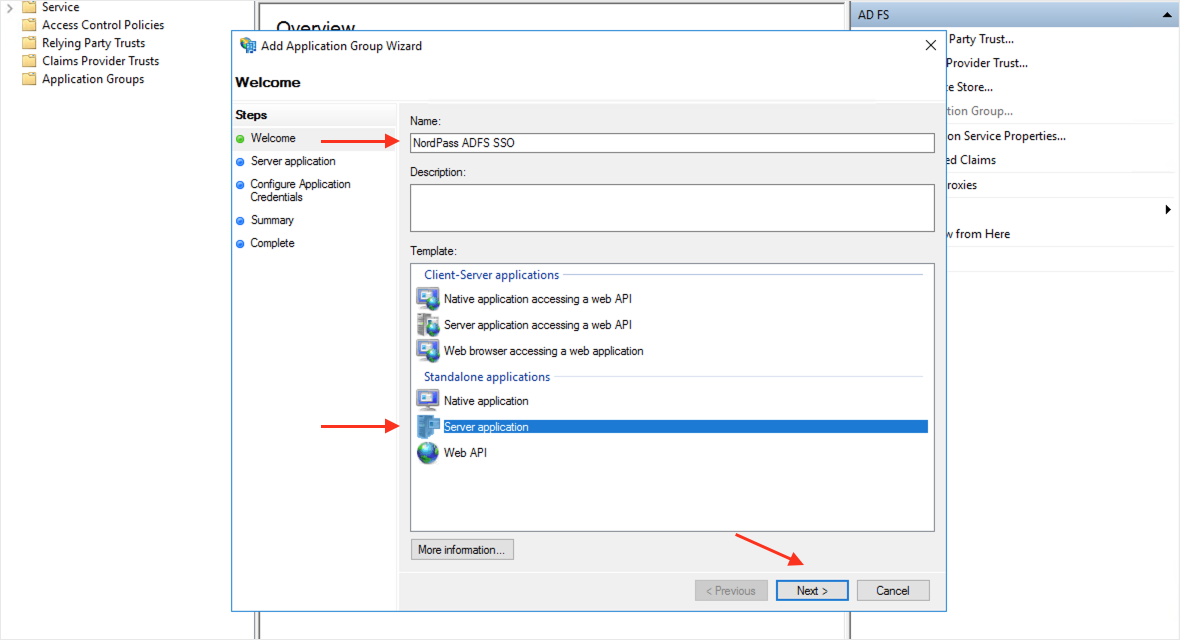
Task: Click the Summary step bullet
Action: (x=240, y=221)
